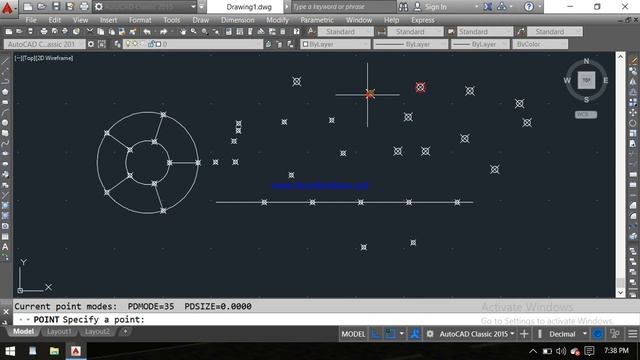Click the Table Style icon

(x=451, y=31)
